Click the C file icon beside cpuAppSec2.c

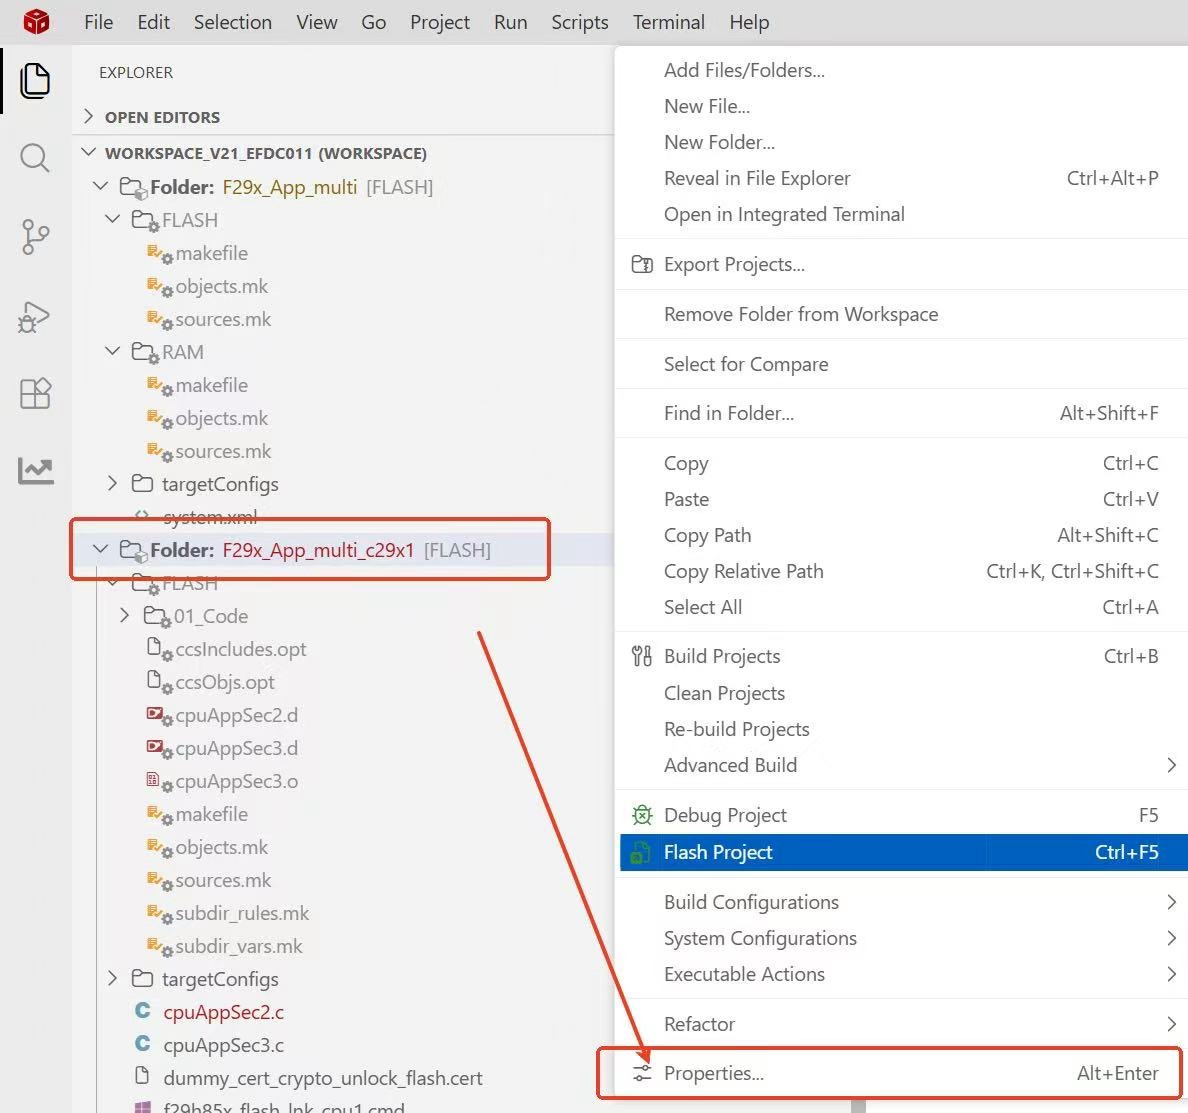coord(142,1011)
